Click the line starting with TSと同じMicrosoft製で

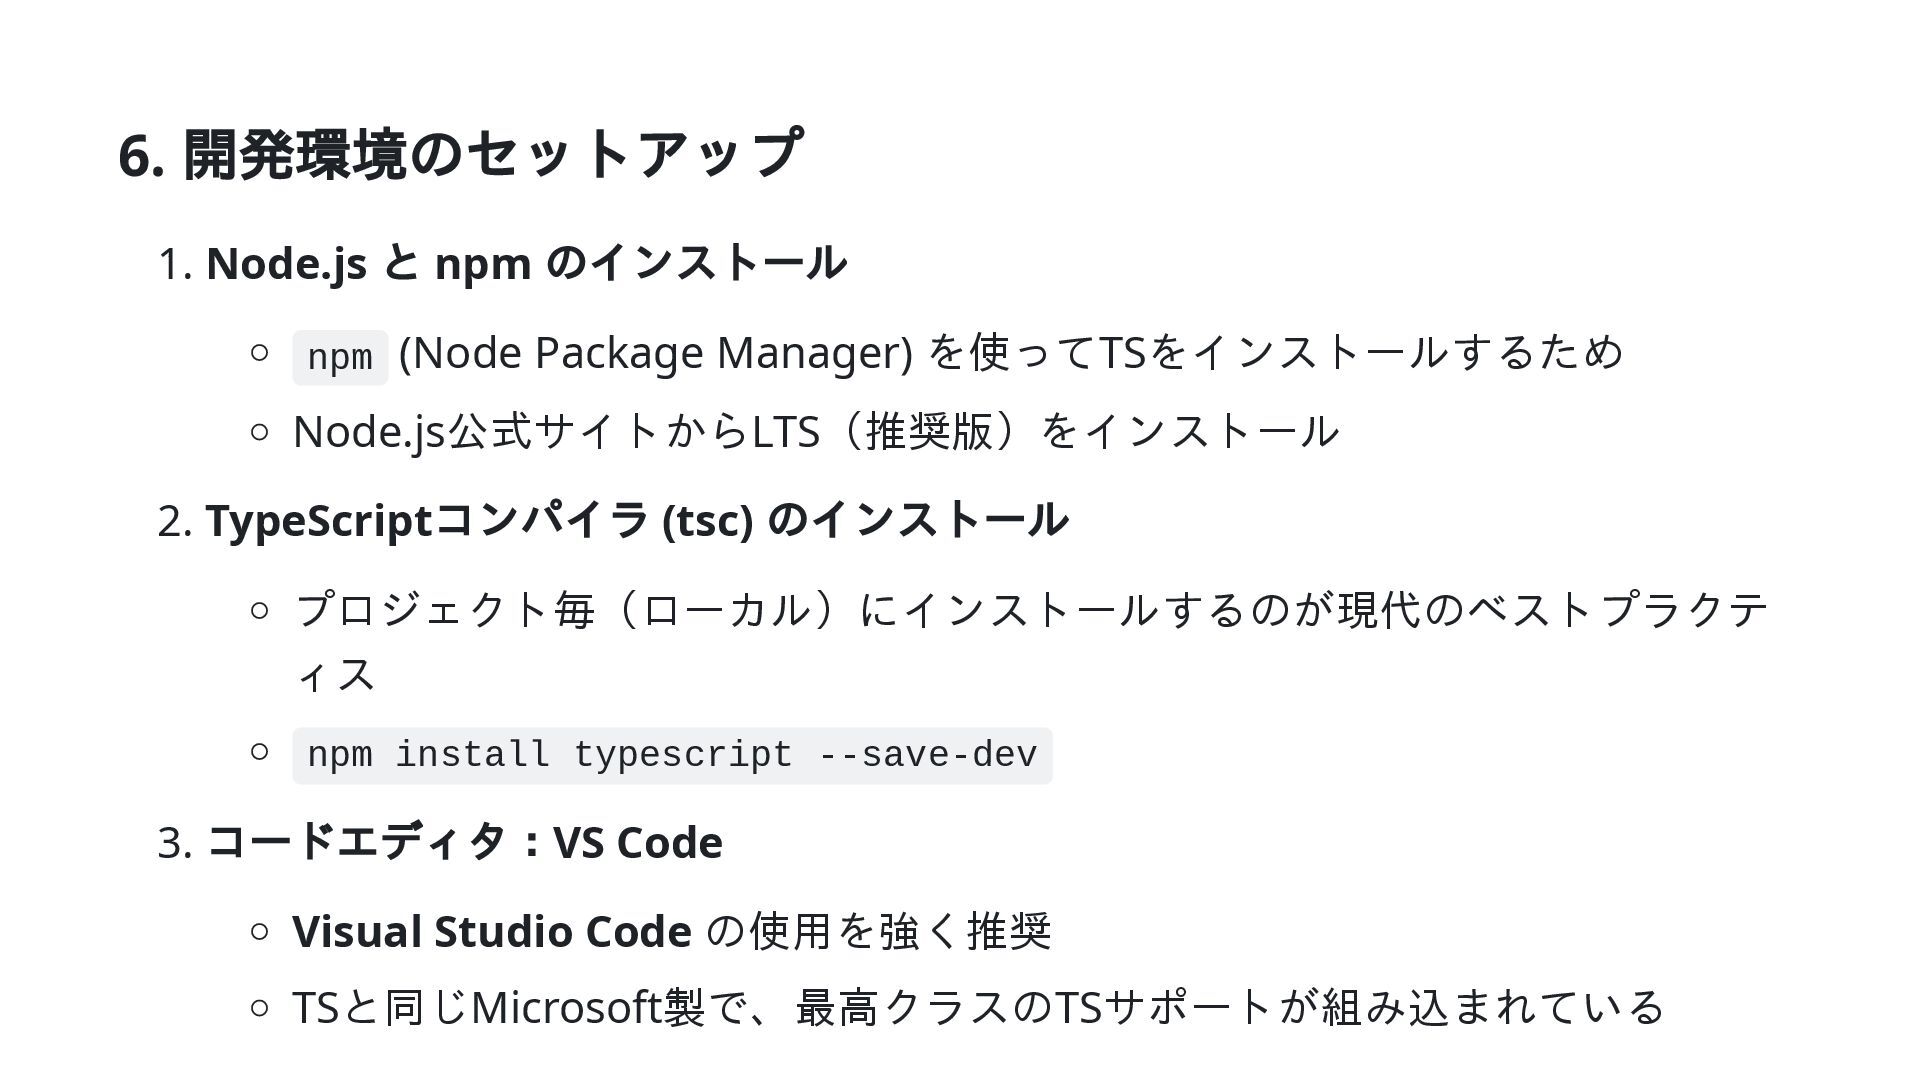click(x=977, y=1008)
